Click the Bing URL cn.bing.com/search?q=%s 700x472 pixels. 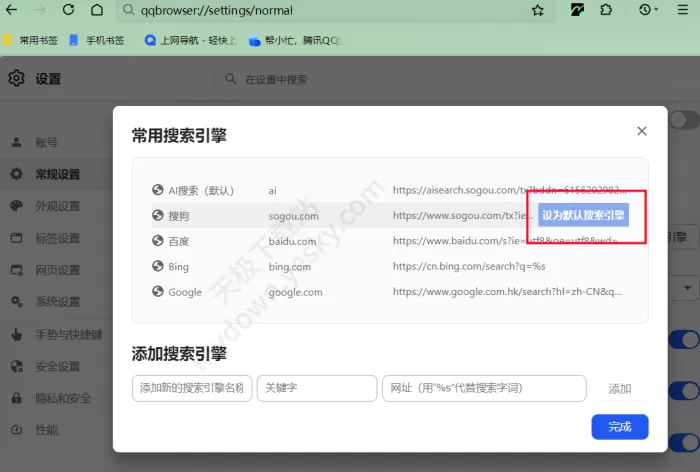(x=469, y=267)
